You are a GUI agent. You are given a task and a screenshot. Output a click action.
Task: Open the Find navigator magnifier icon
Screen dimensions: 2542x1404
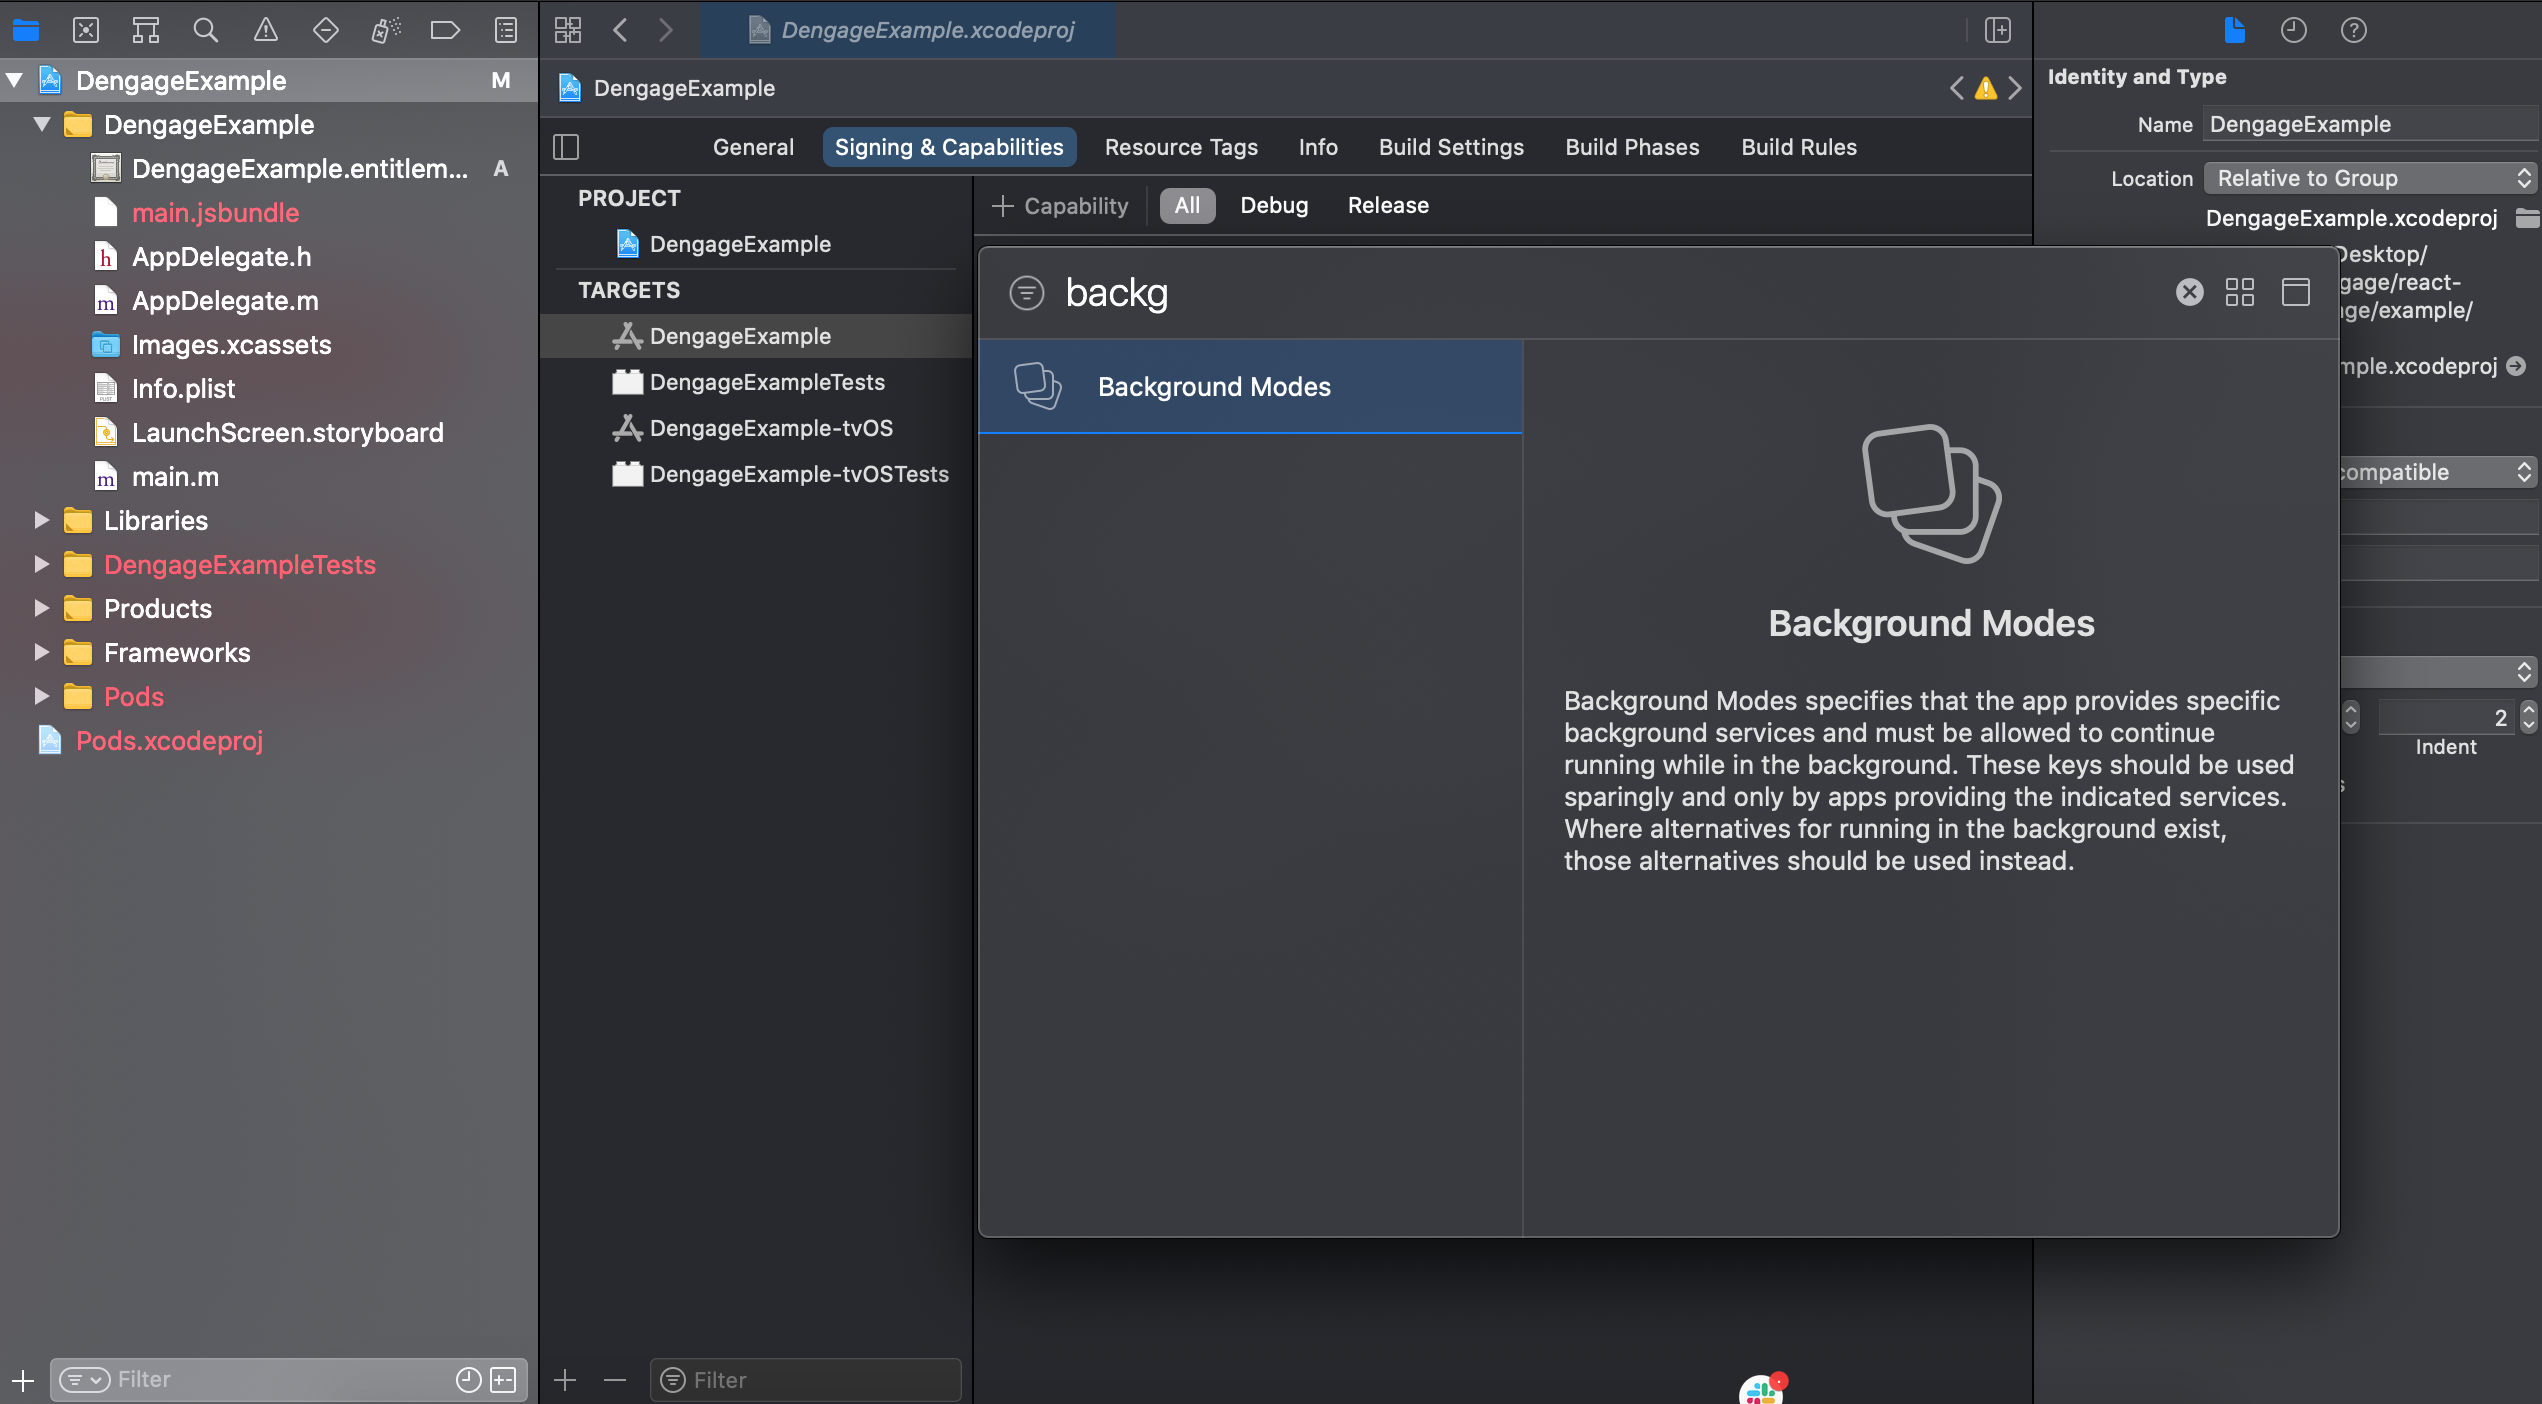pyautogui.click(x=206, y=30)
